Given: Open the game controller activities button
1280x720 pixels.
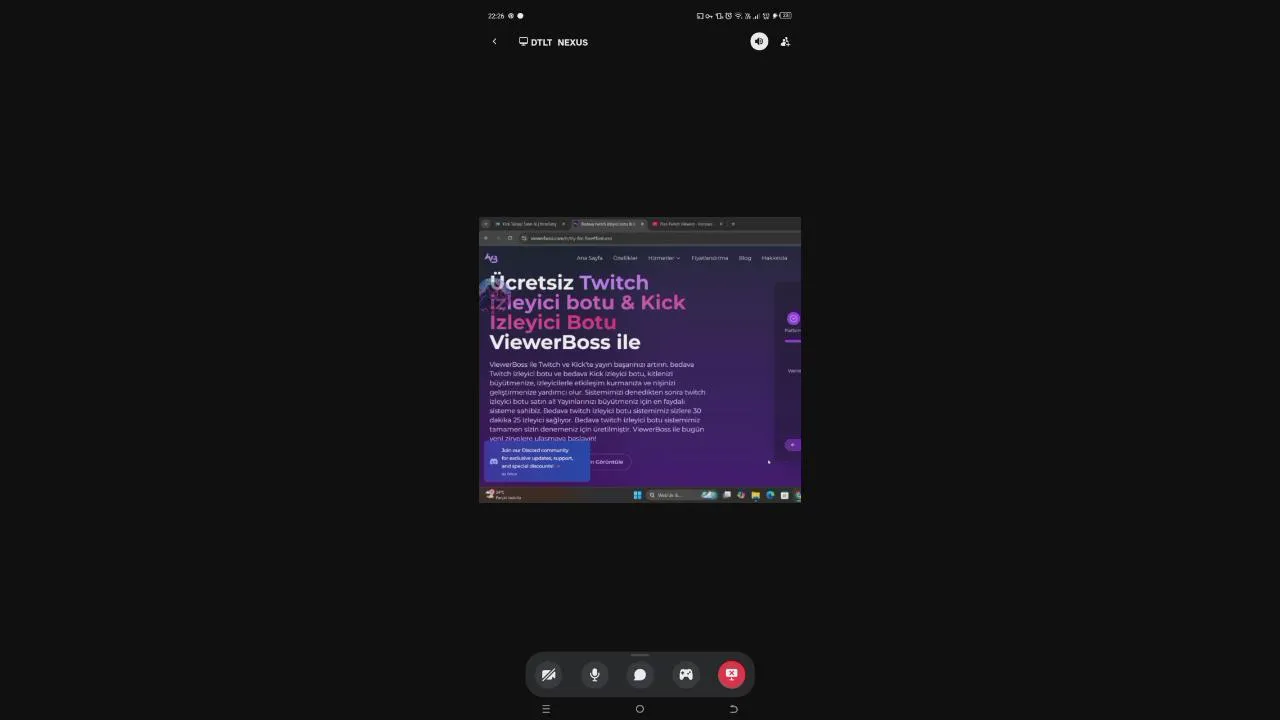Looking at the screenshot, I should pos(686,675).
